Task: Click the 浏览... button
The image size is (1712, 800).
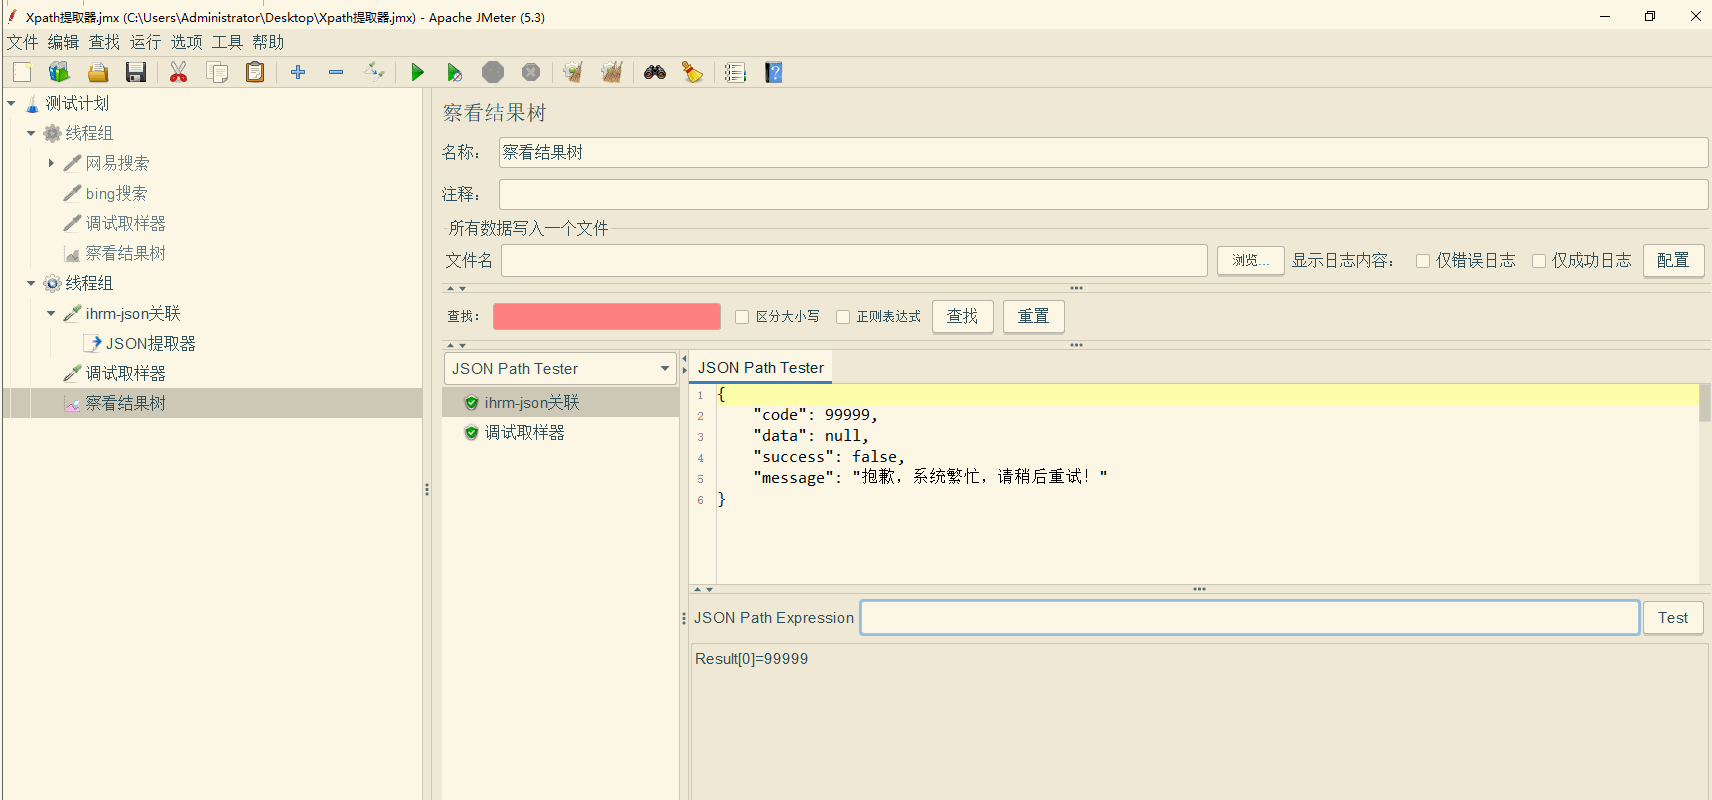Action: pos(1251,261)
